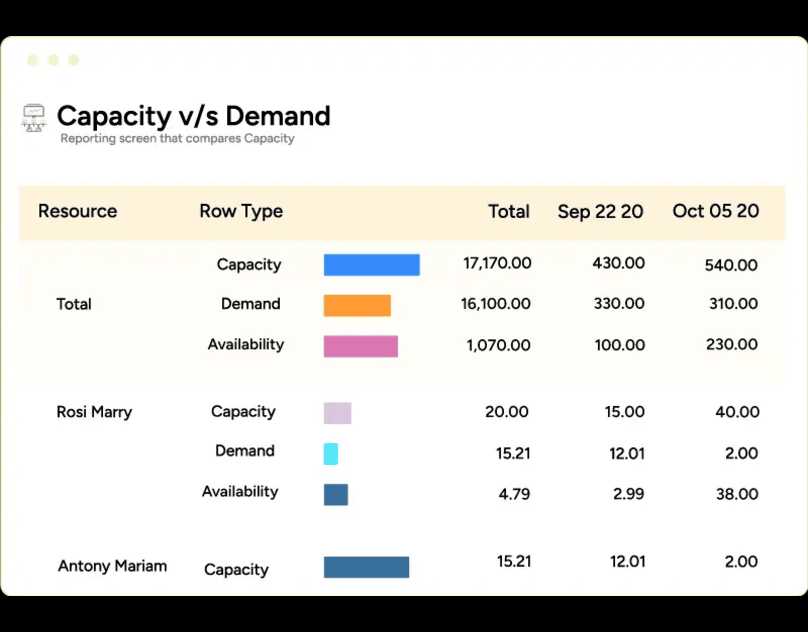The height and width of the screenshot is (632, 808).
Task: Click the Row Type column header
Action: pyautogui.click(x=241, y=211)
